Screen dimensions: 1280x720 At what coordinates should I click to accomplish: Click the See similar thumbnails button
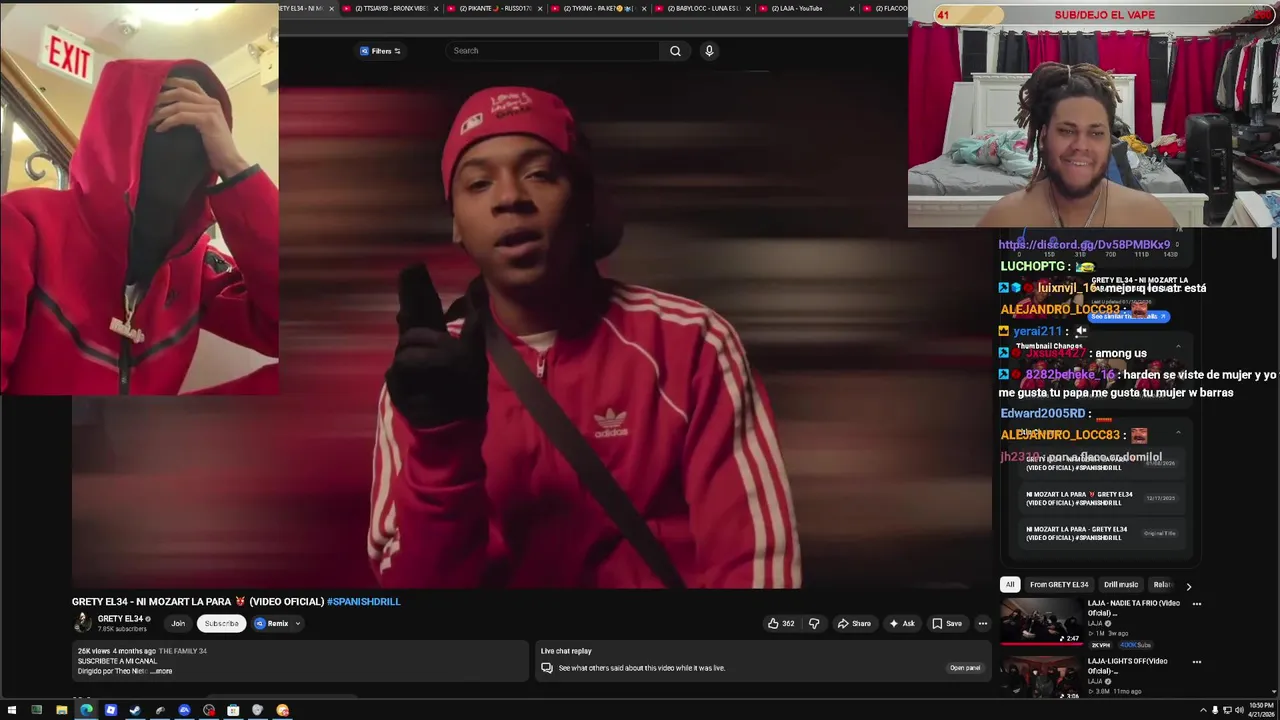click(x=1128, y=316)
